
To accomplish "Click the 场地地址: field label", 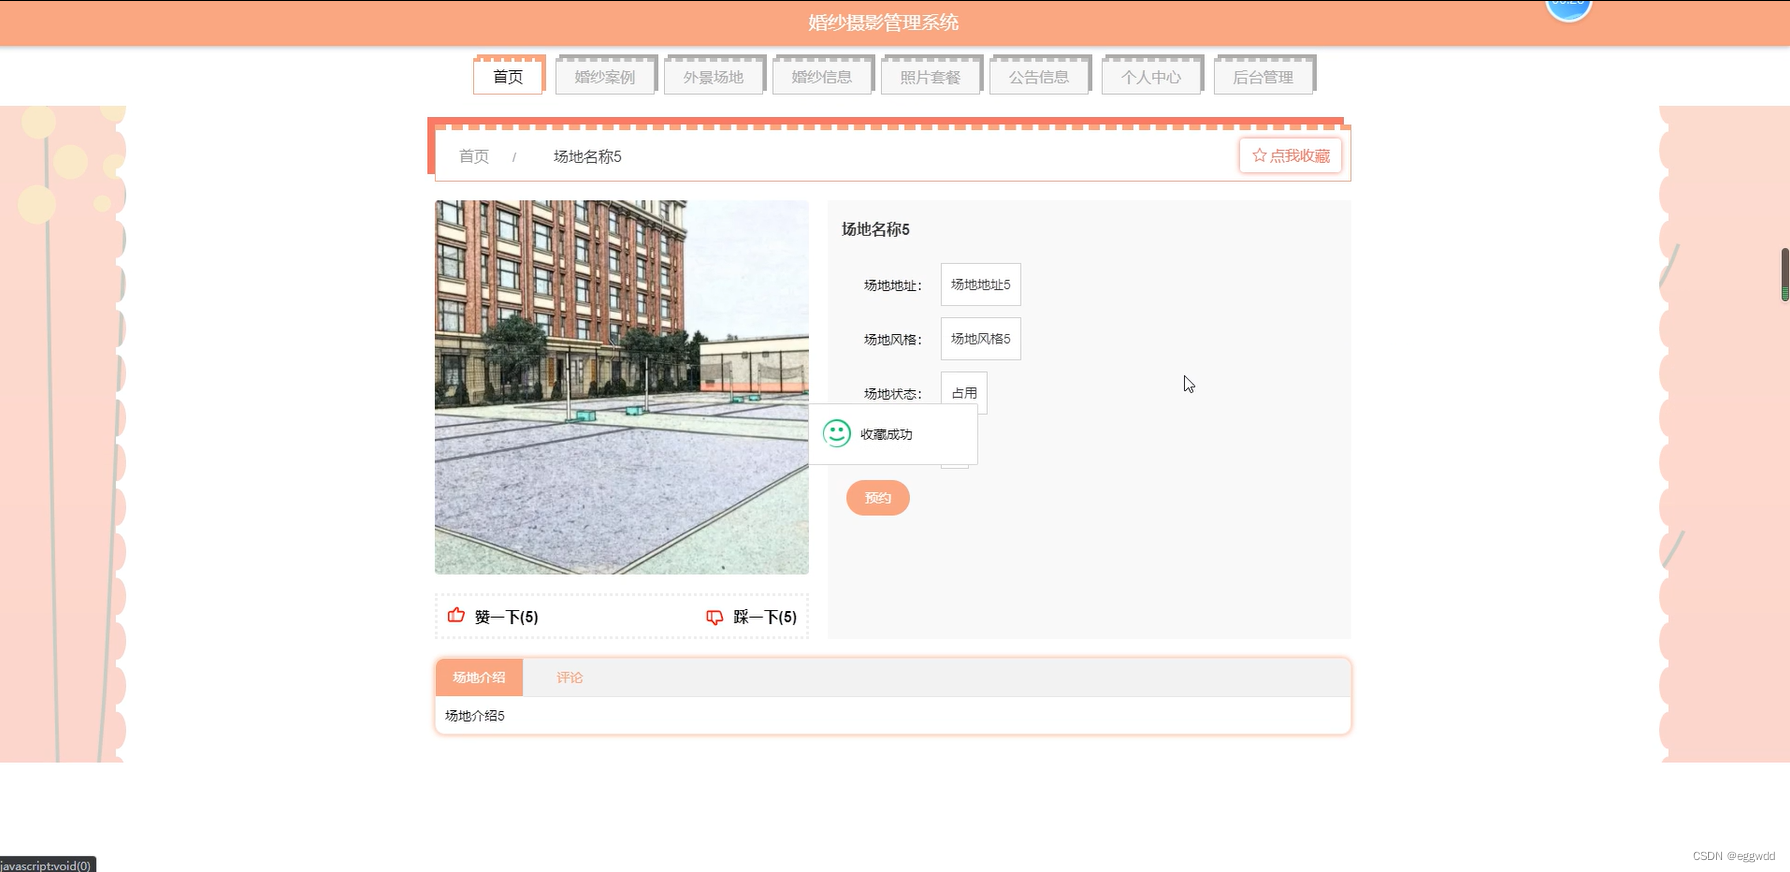I will click(893, 285).
